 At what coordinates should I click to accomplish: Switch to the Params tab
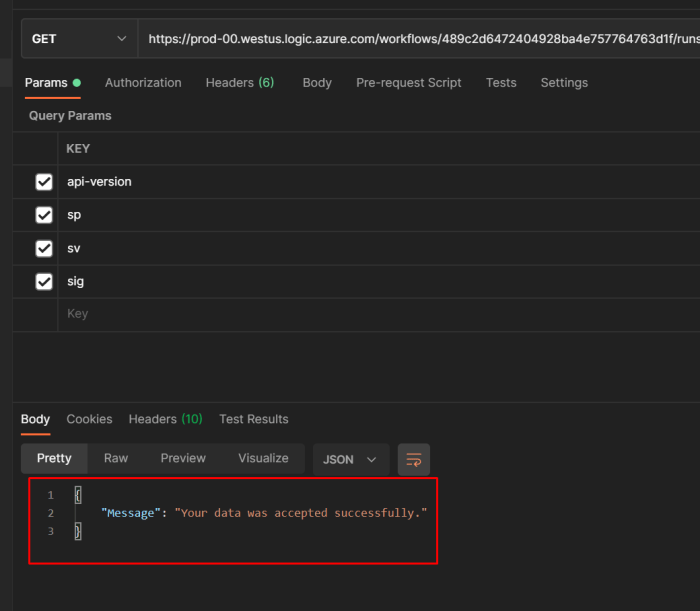(x=52, y=83)
